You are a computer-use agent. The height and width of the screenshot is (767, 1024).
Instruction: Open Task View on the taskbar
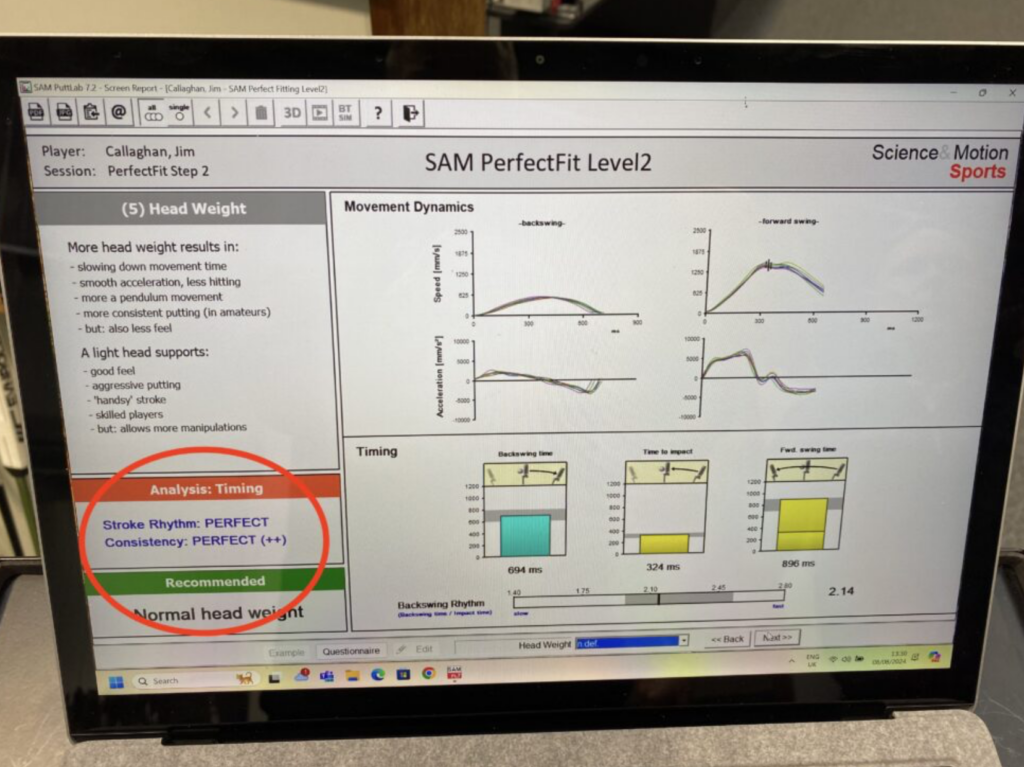pos(274,679)
